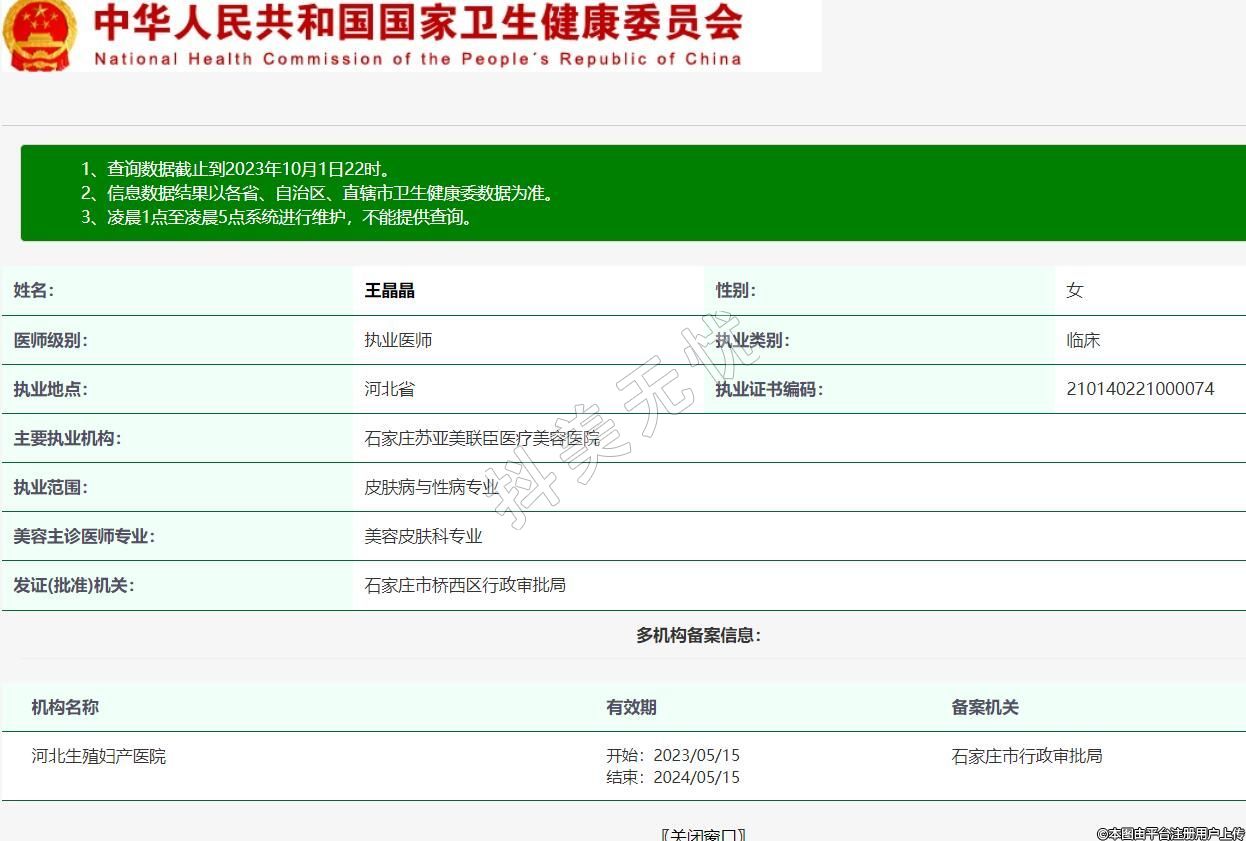The image size is (1246, 841).
Task: Click the 河北省 practice location value
Action: click(389, 389)
